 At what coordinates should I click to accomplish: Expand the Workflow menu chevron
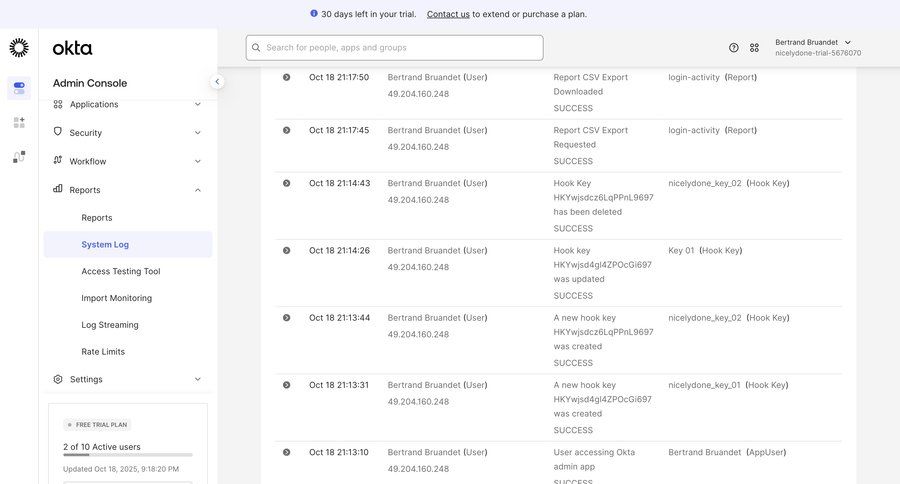pos(197,161)
